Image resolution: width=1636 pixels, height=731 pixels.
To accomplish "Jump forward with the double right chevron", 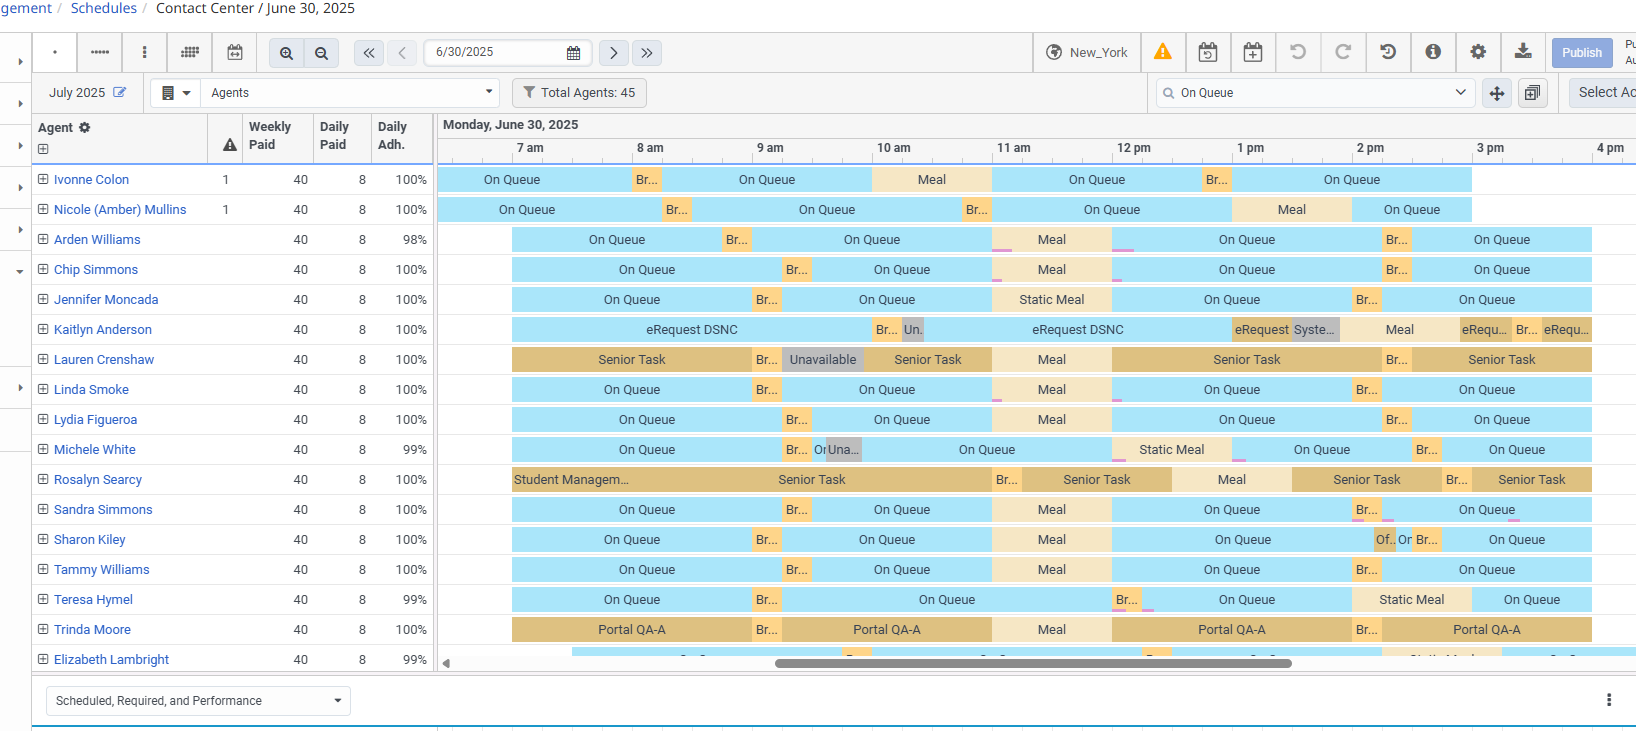I will [647, 53].
